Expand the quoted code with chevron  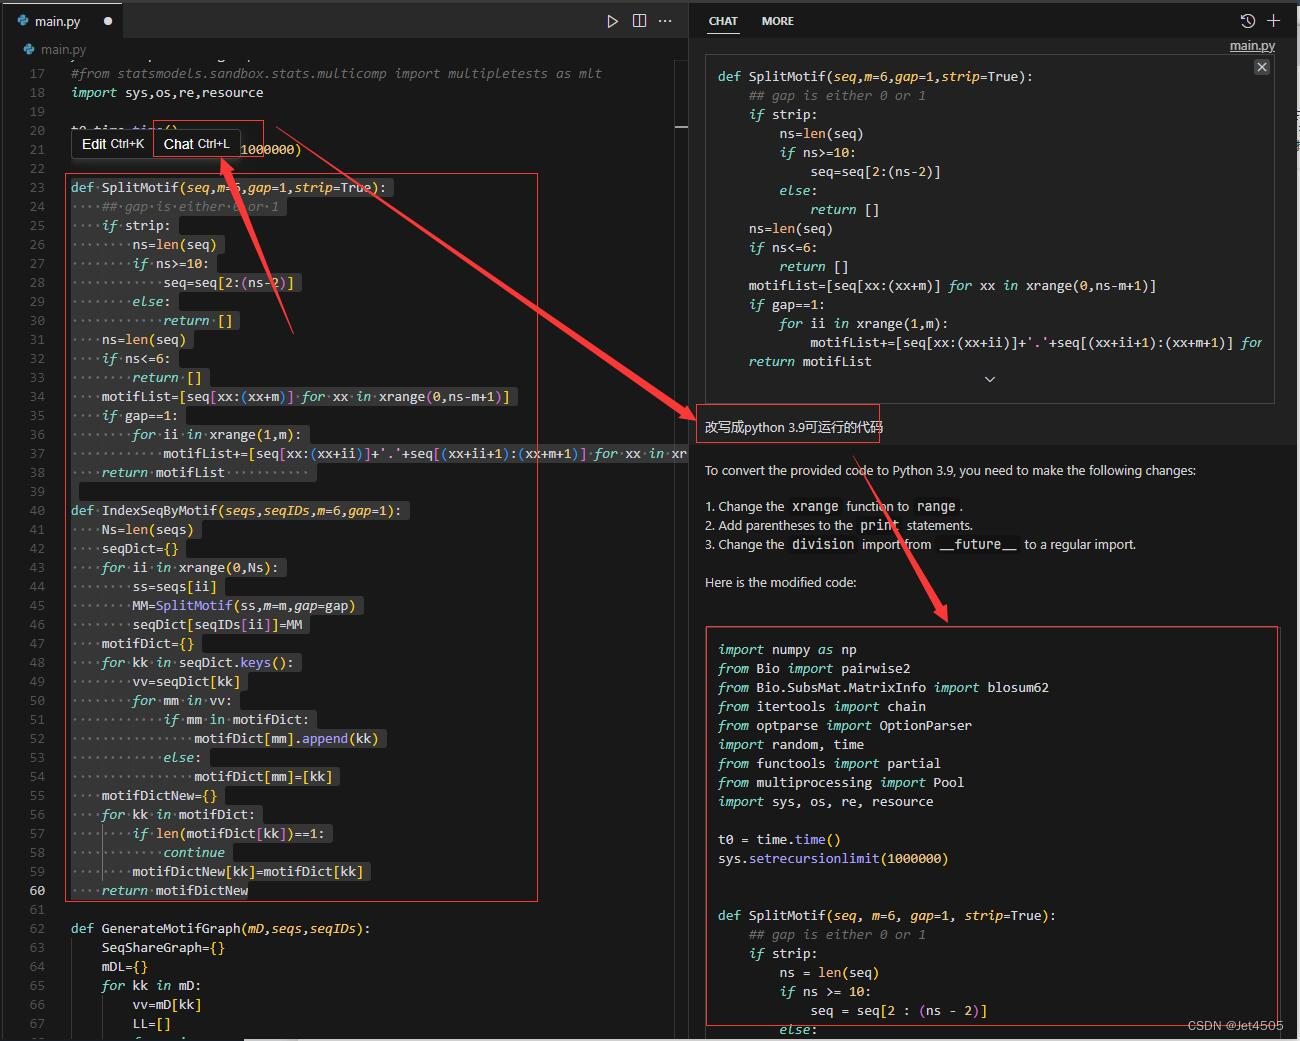[x=990, y=380]
